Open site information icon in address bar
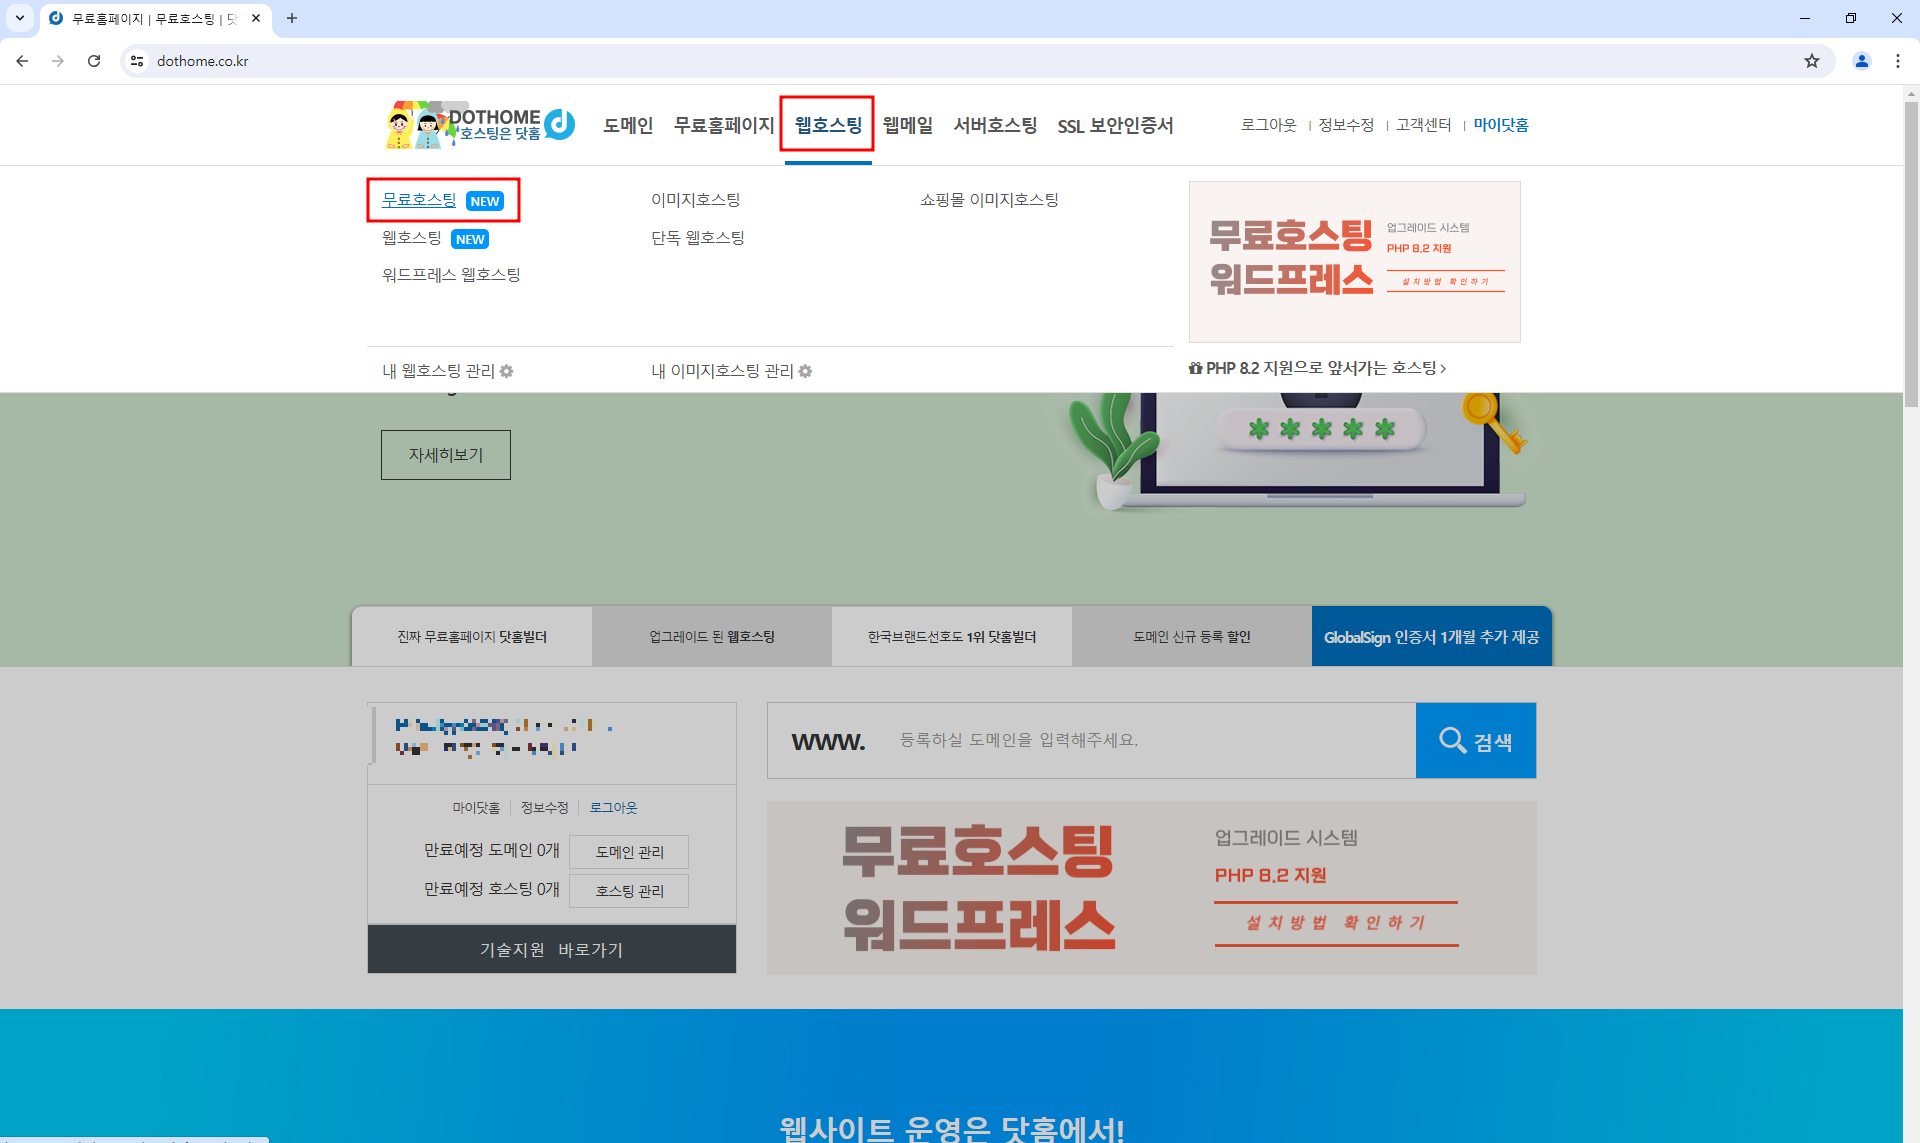Viewport: 1920px width, 1143px height. click(137, 61)
